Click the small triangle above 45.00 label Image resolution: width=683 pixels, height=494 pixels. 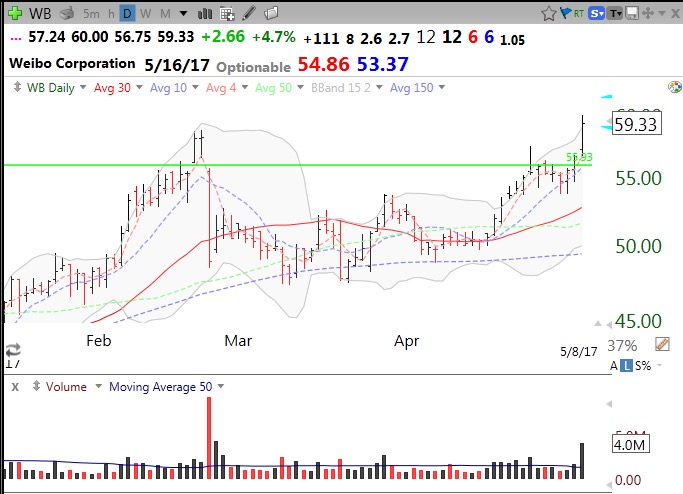coord(598,324)
